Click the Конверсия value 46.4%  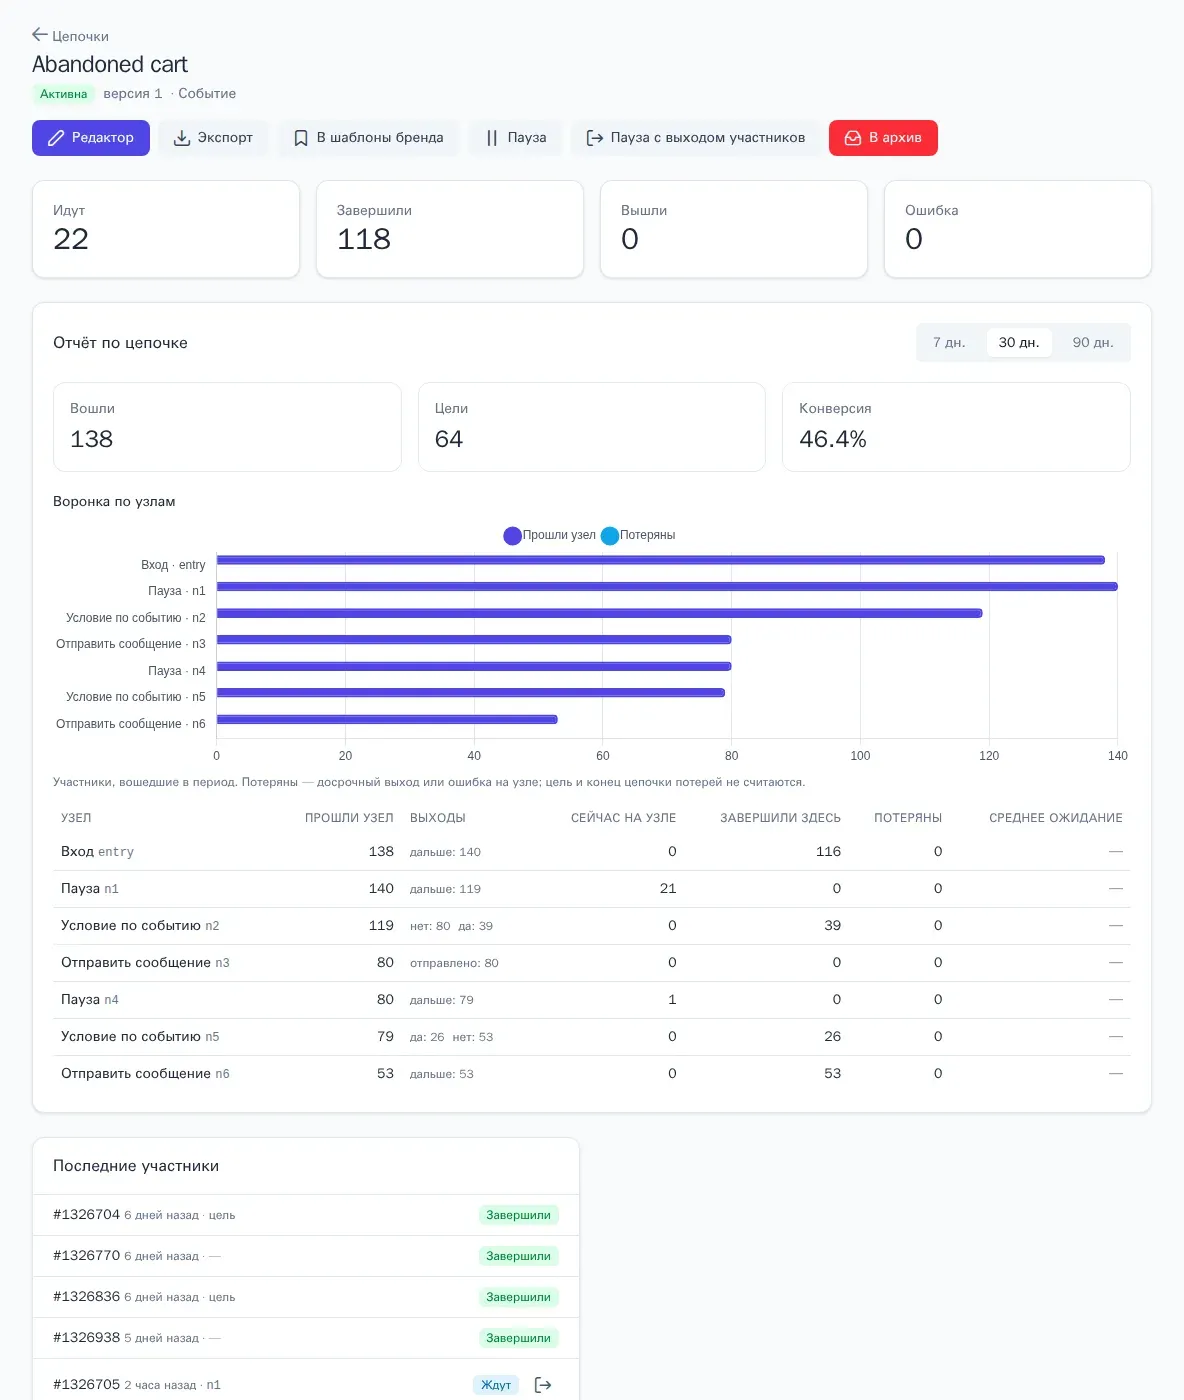[x=833, y=439]
